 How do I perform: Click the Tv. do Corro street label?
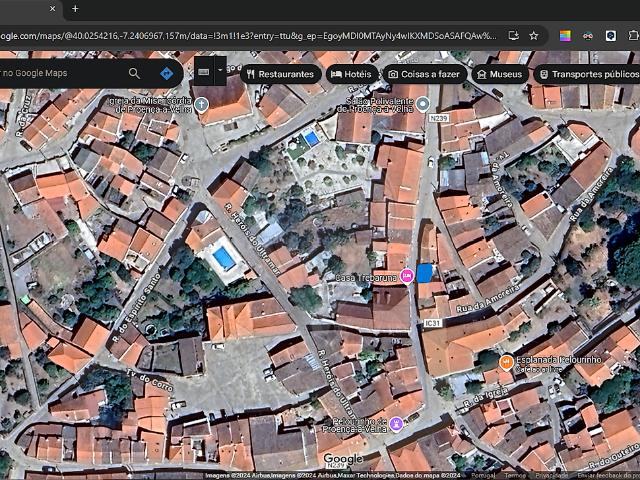click(149, 379)
